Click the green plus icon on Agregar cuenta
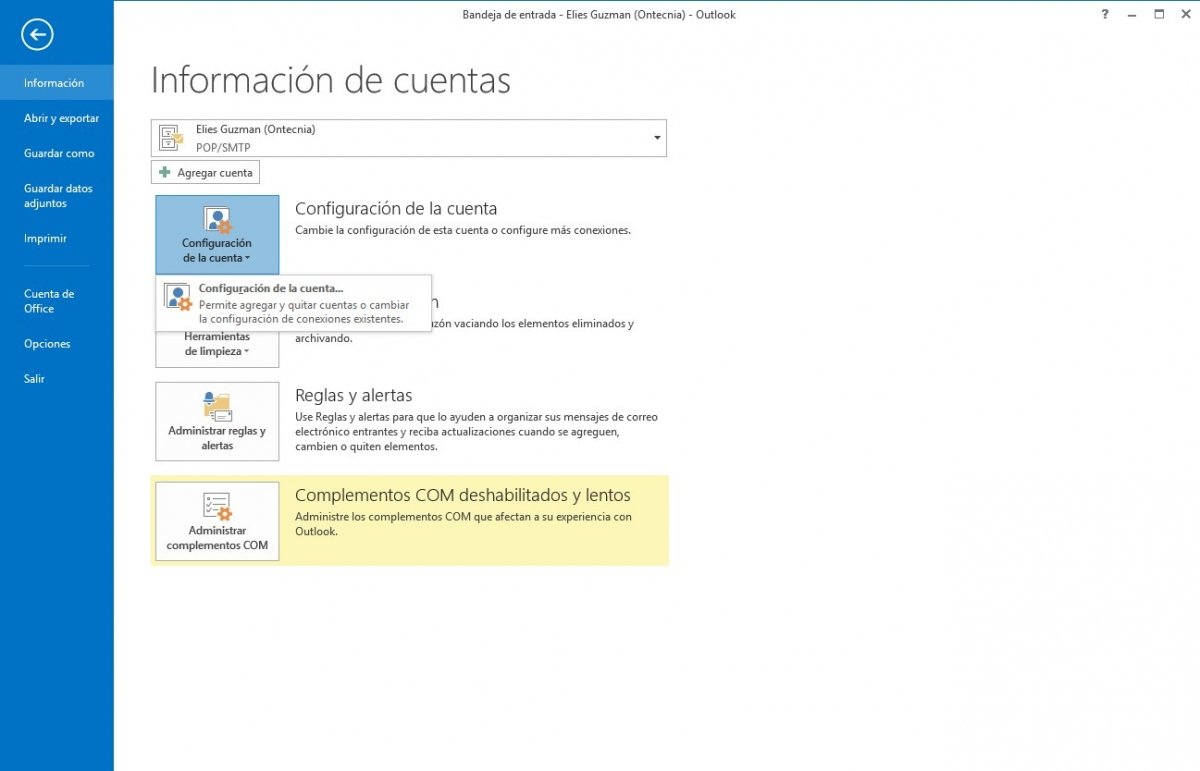1200x771 pixels. [x=165, y=173]
